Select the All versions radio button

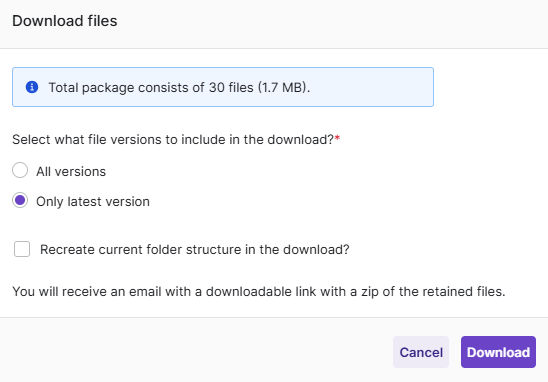pos(20,170)
